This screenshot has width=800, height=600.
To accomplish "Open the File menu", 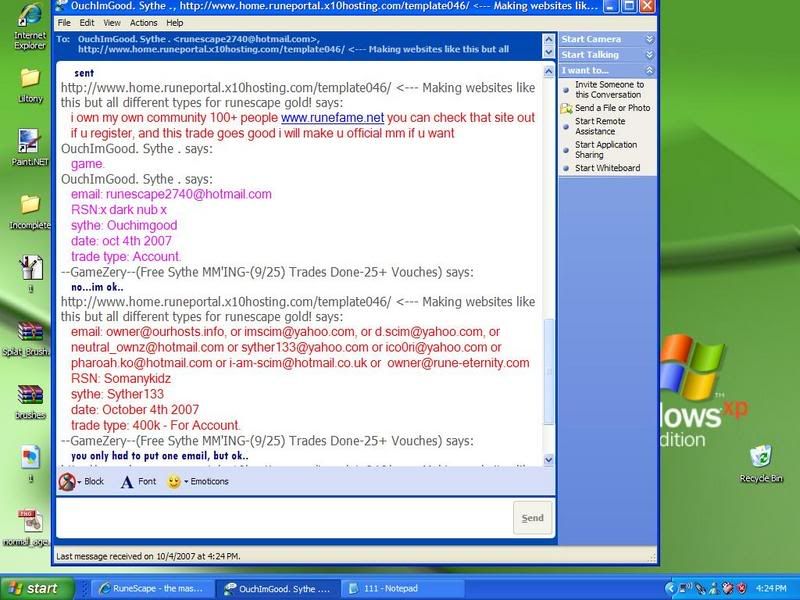I will tap(64, 23).
